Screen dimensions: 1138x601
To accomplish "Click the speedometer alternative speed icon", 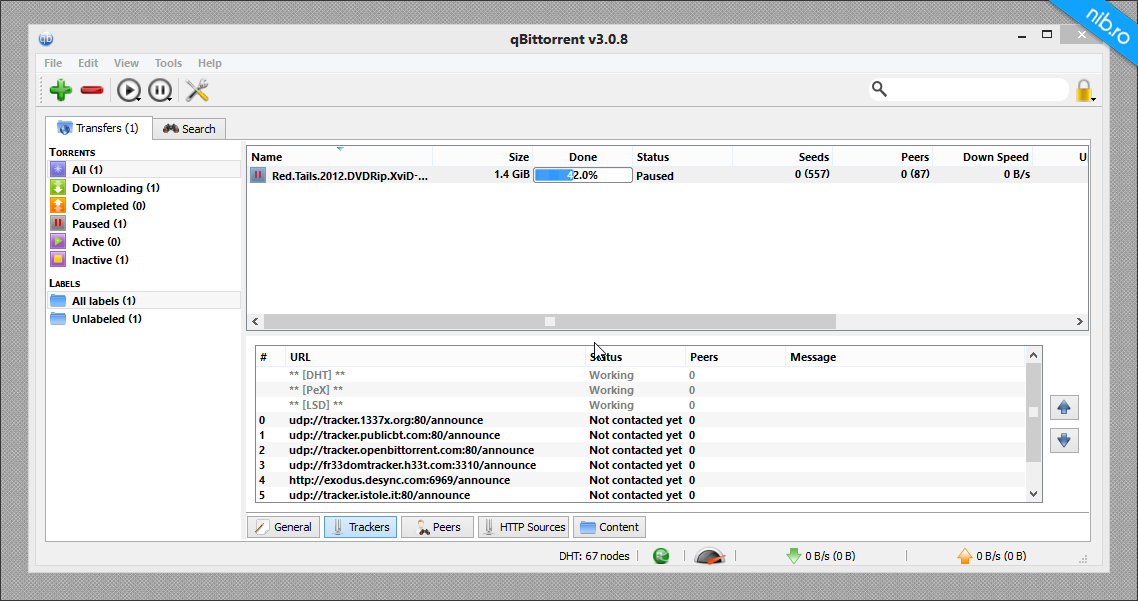I will click(x=708, y=556).
